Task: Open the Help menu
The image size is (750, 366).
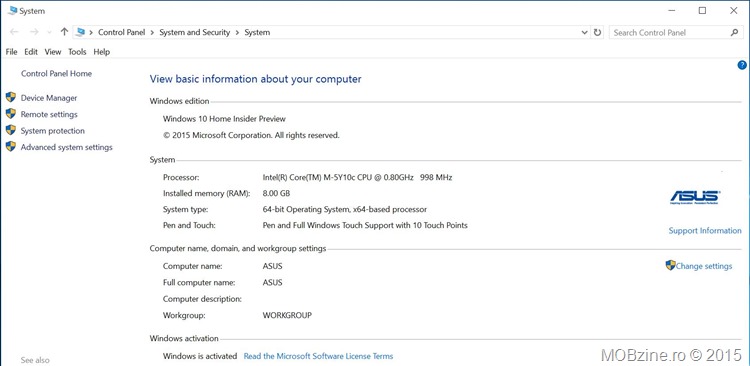Action: click(x=101, y=52)
